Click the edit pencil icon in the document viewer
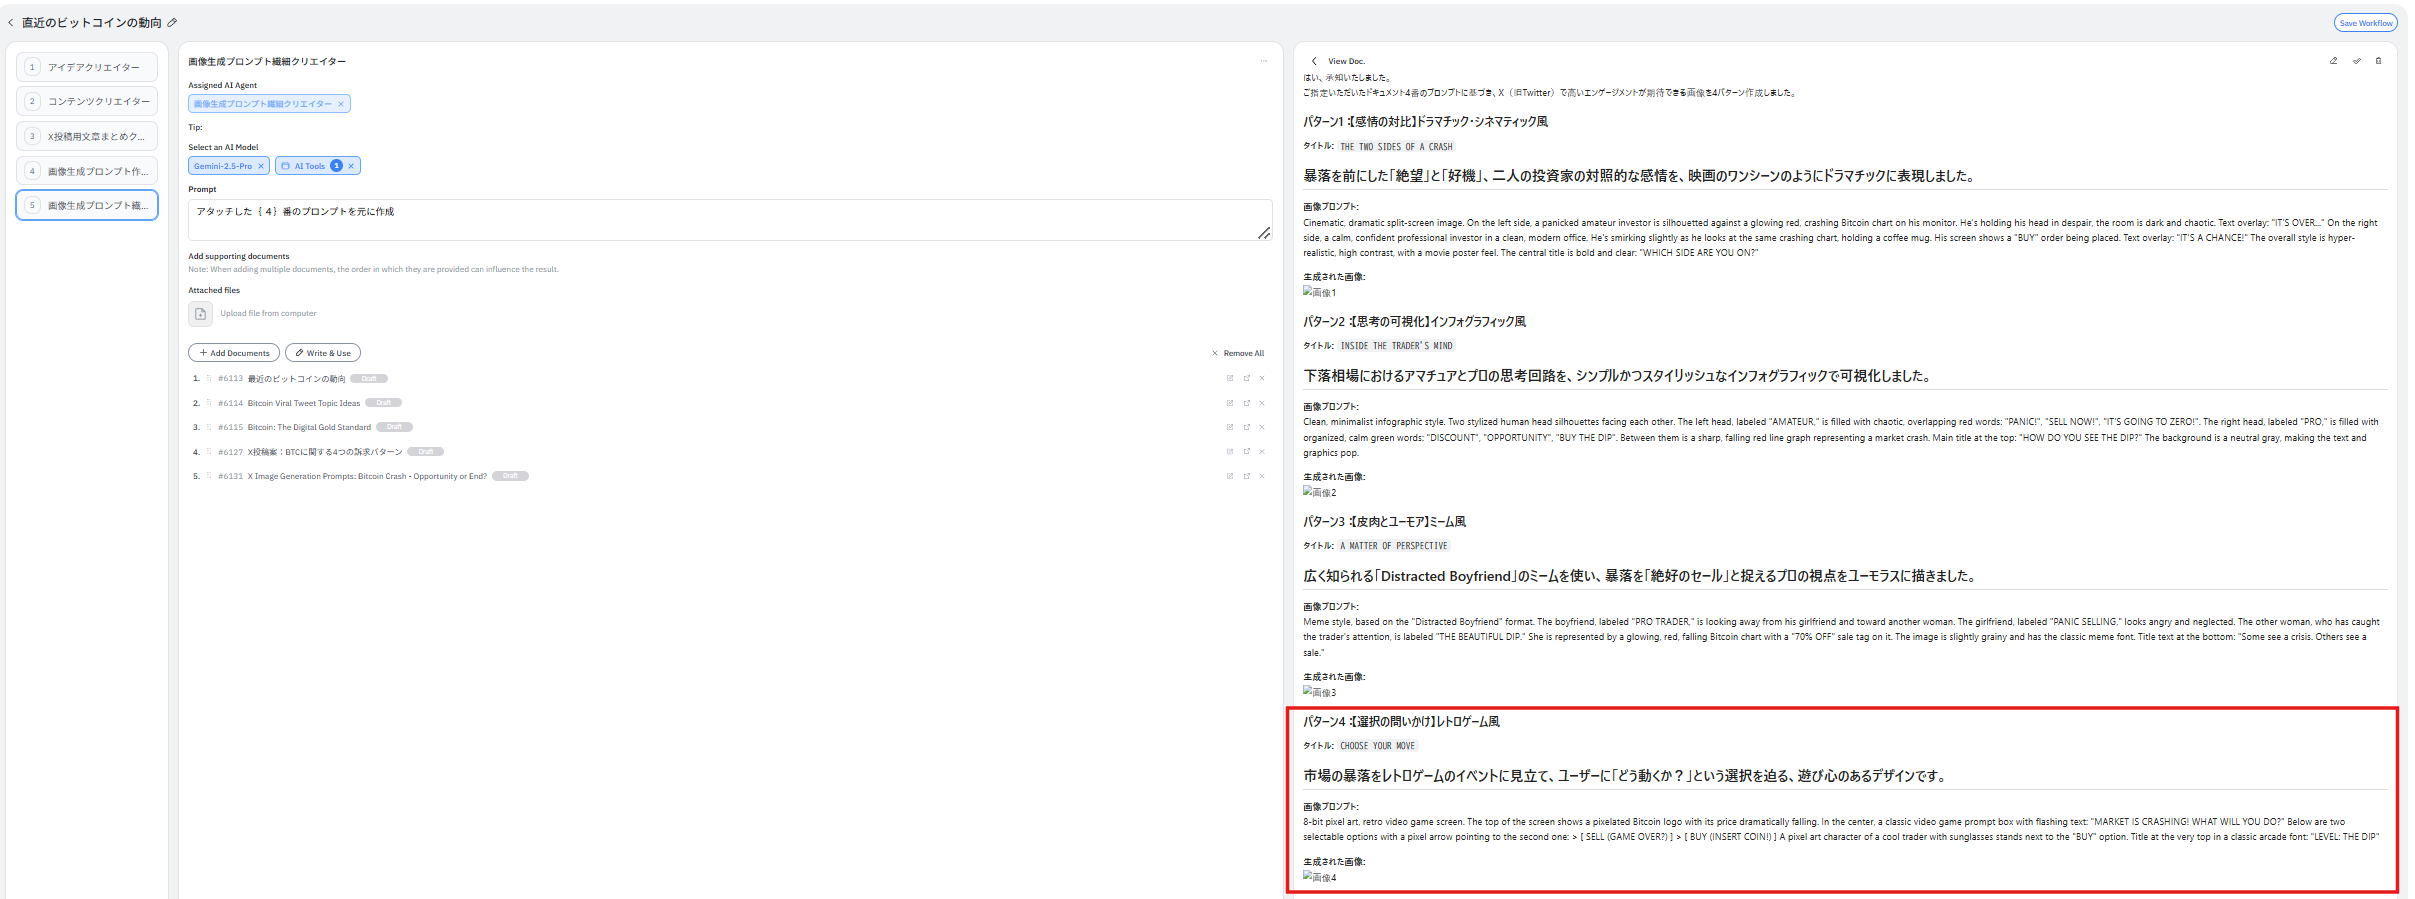Image resolution: width=2415 pixels, height=899 pixels. [x=2333, y=61]
